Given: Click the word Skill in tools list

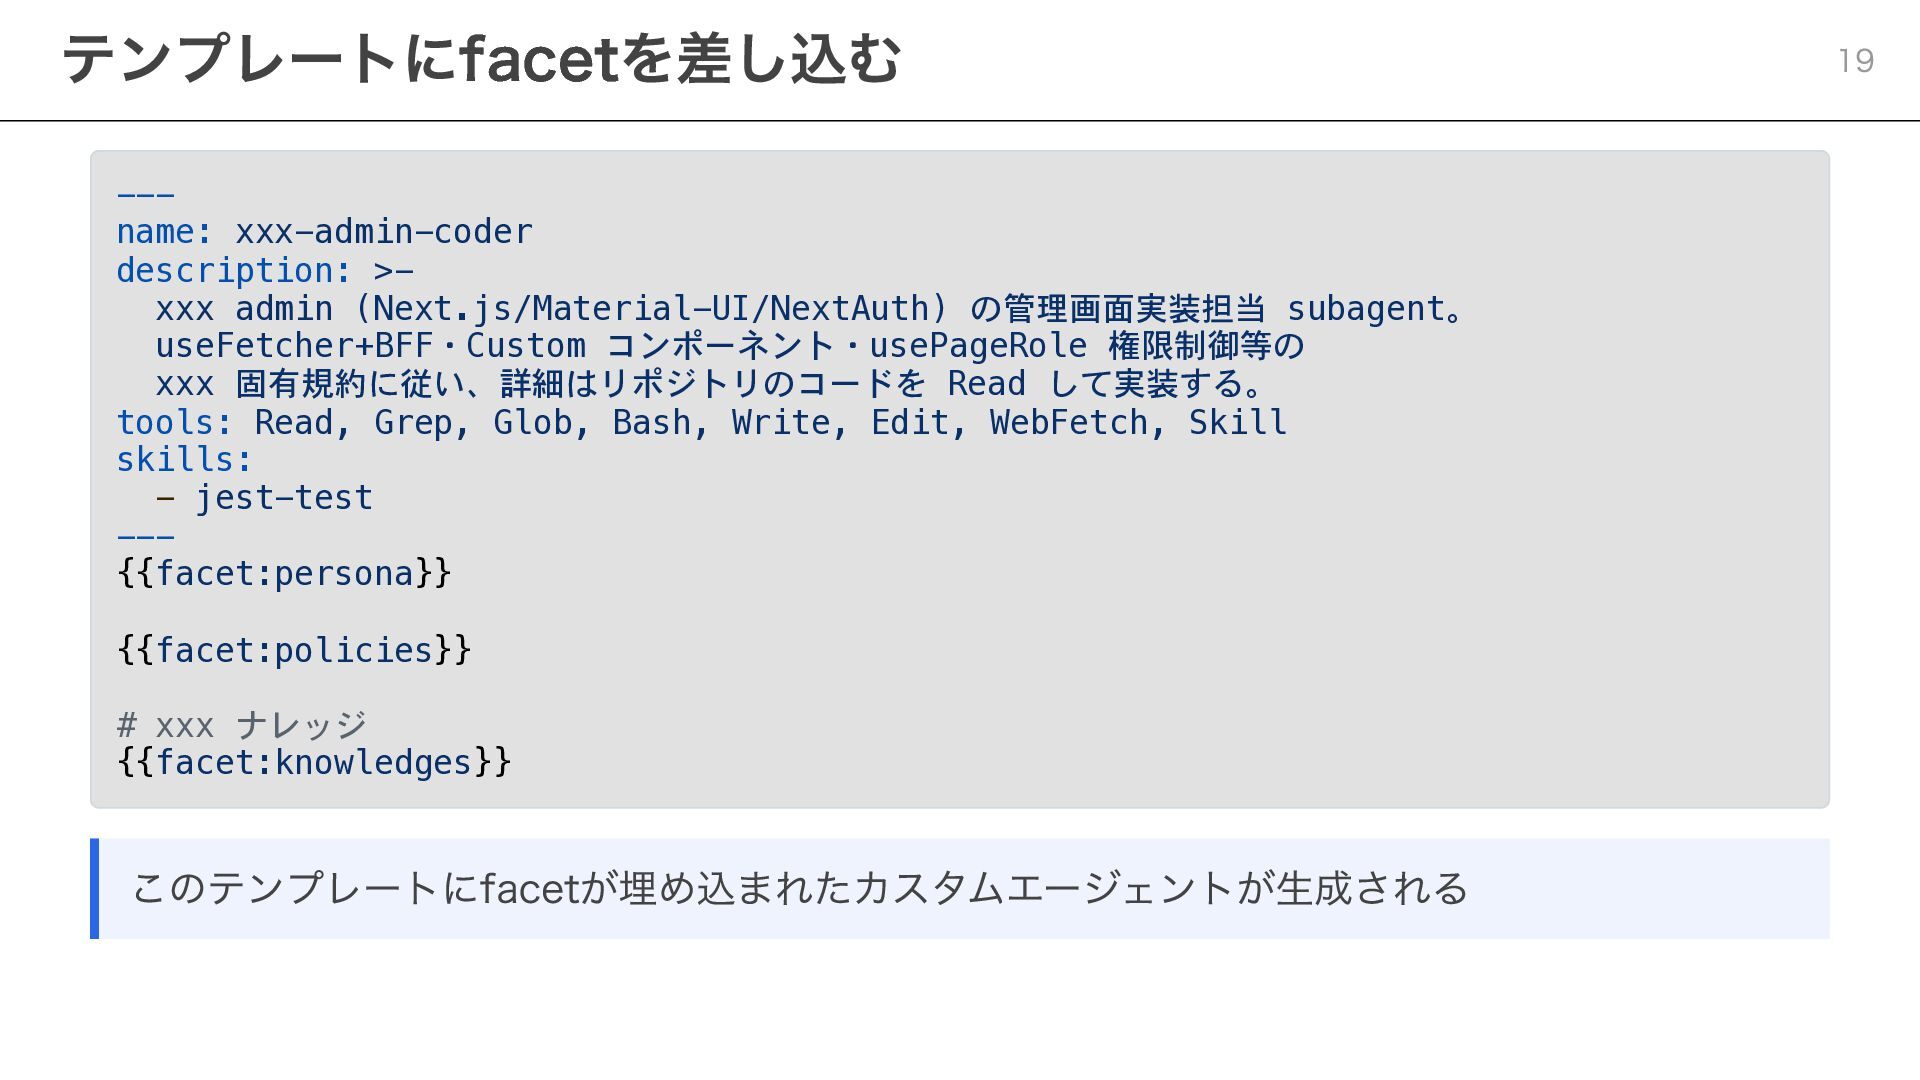Looking at the screenshot, I should coord(1237,423).
